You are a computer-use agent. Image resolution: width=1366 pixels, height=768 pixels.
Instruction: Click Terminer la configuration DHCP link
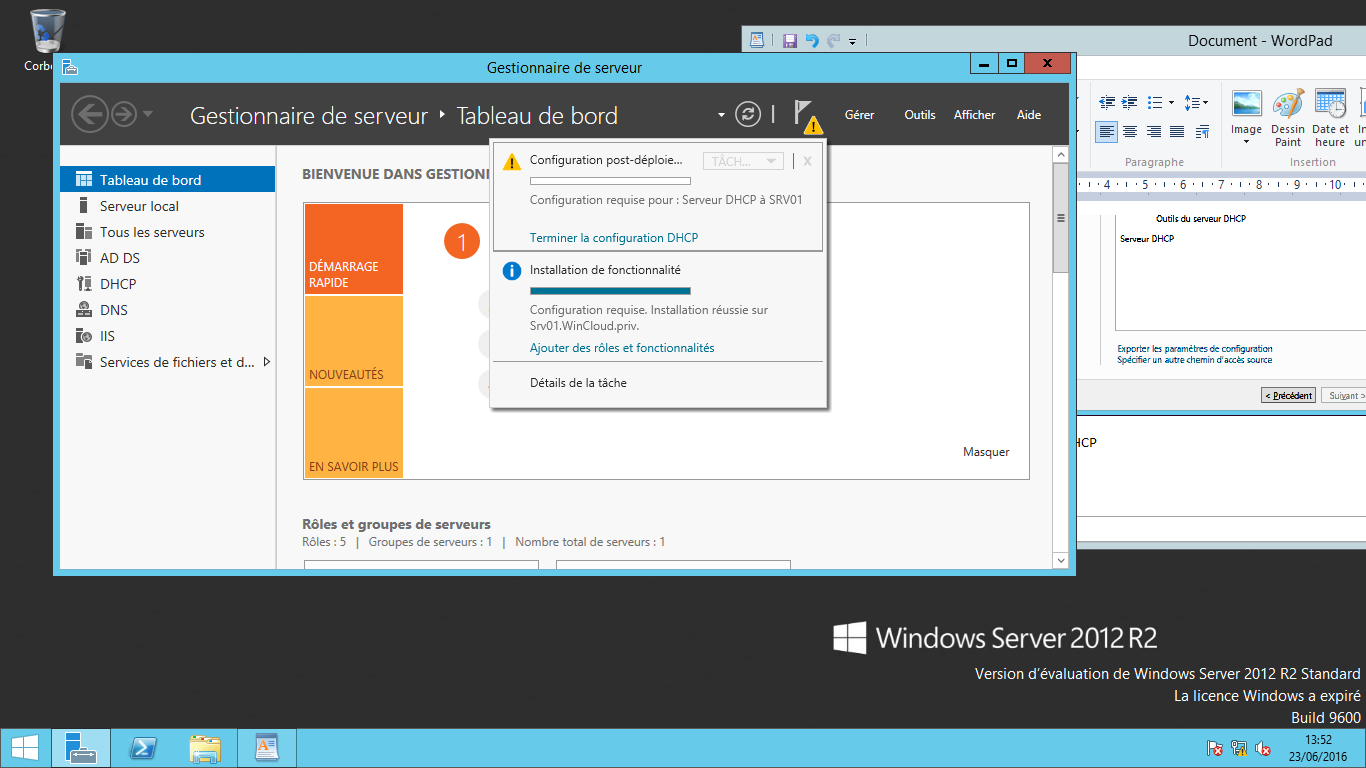(614, 238)
